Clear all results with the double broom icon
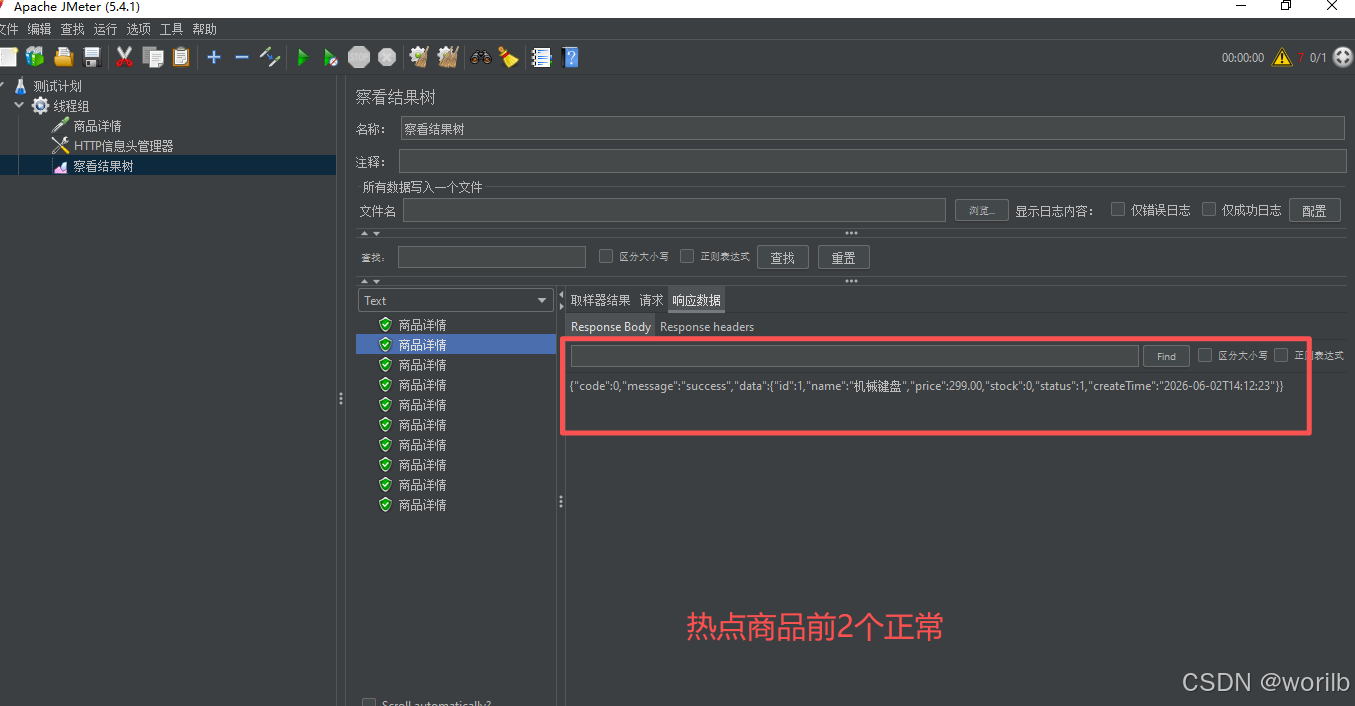1355x706 pixels. pyautogui.click(x=448, y=57)
